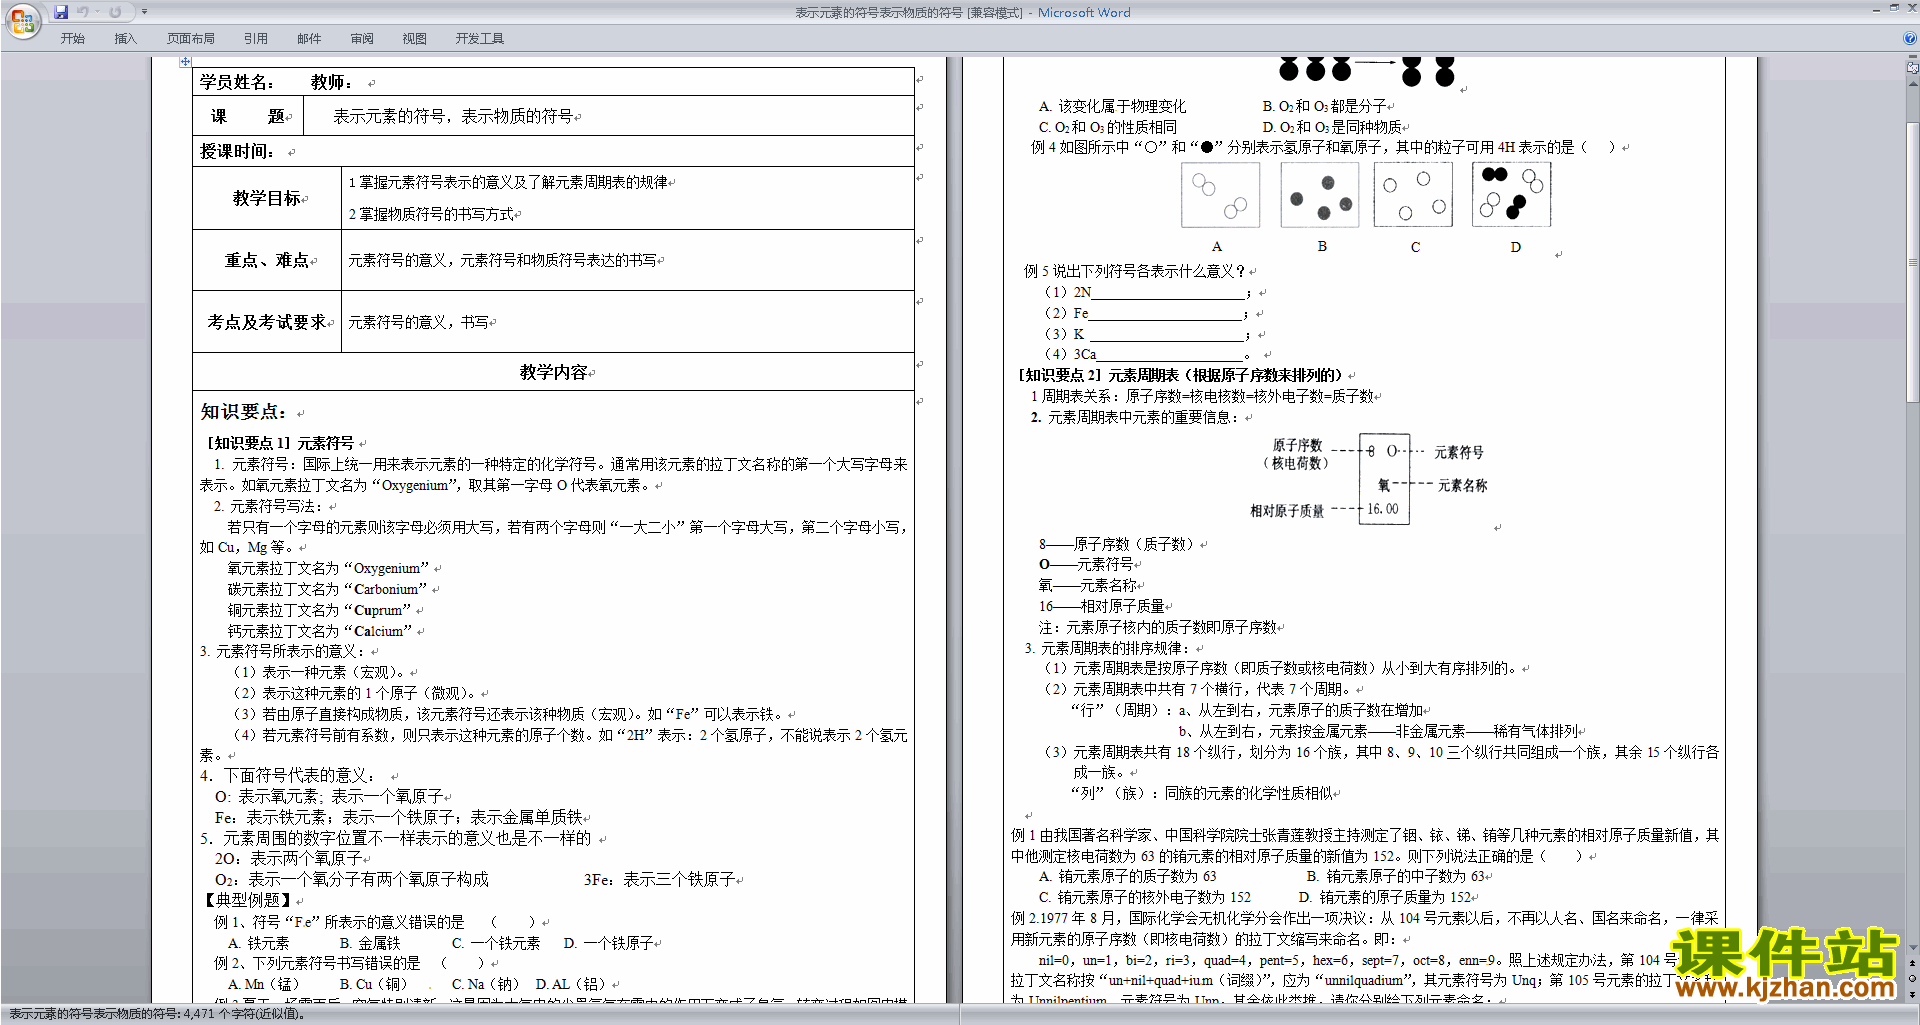1920x1025 pixels.
Task: Click particle diagram B image
Action: click(x=1320, y=195)
